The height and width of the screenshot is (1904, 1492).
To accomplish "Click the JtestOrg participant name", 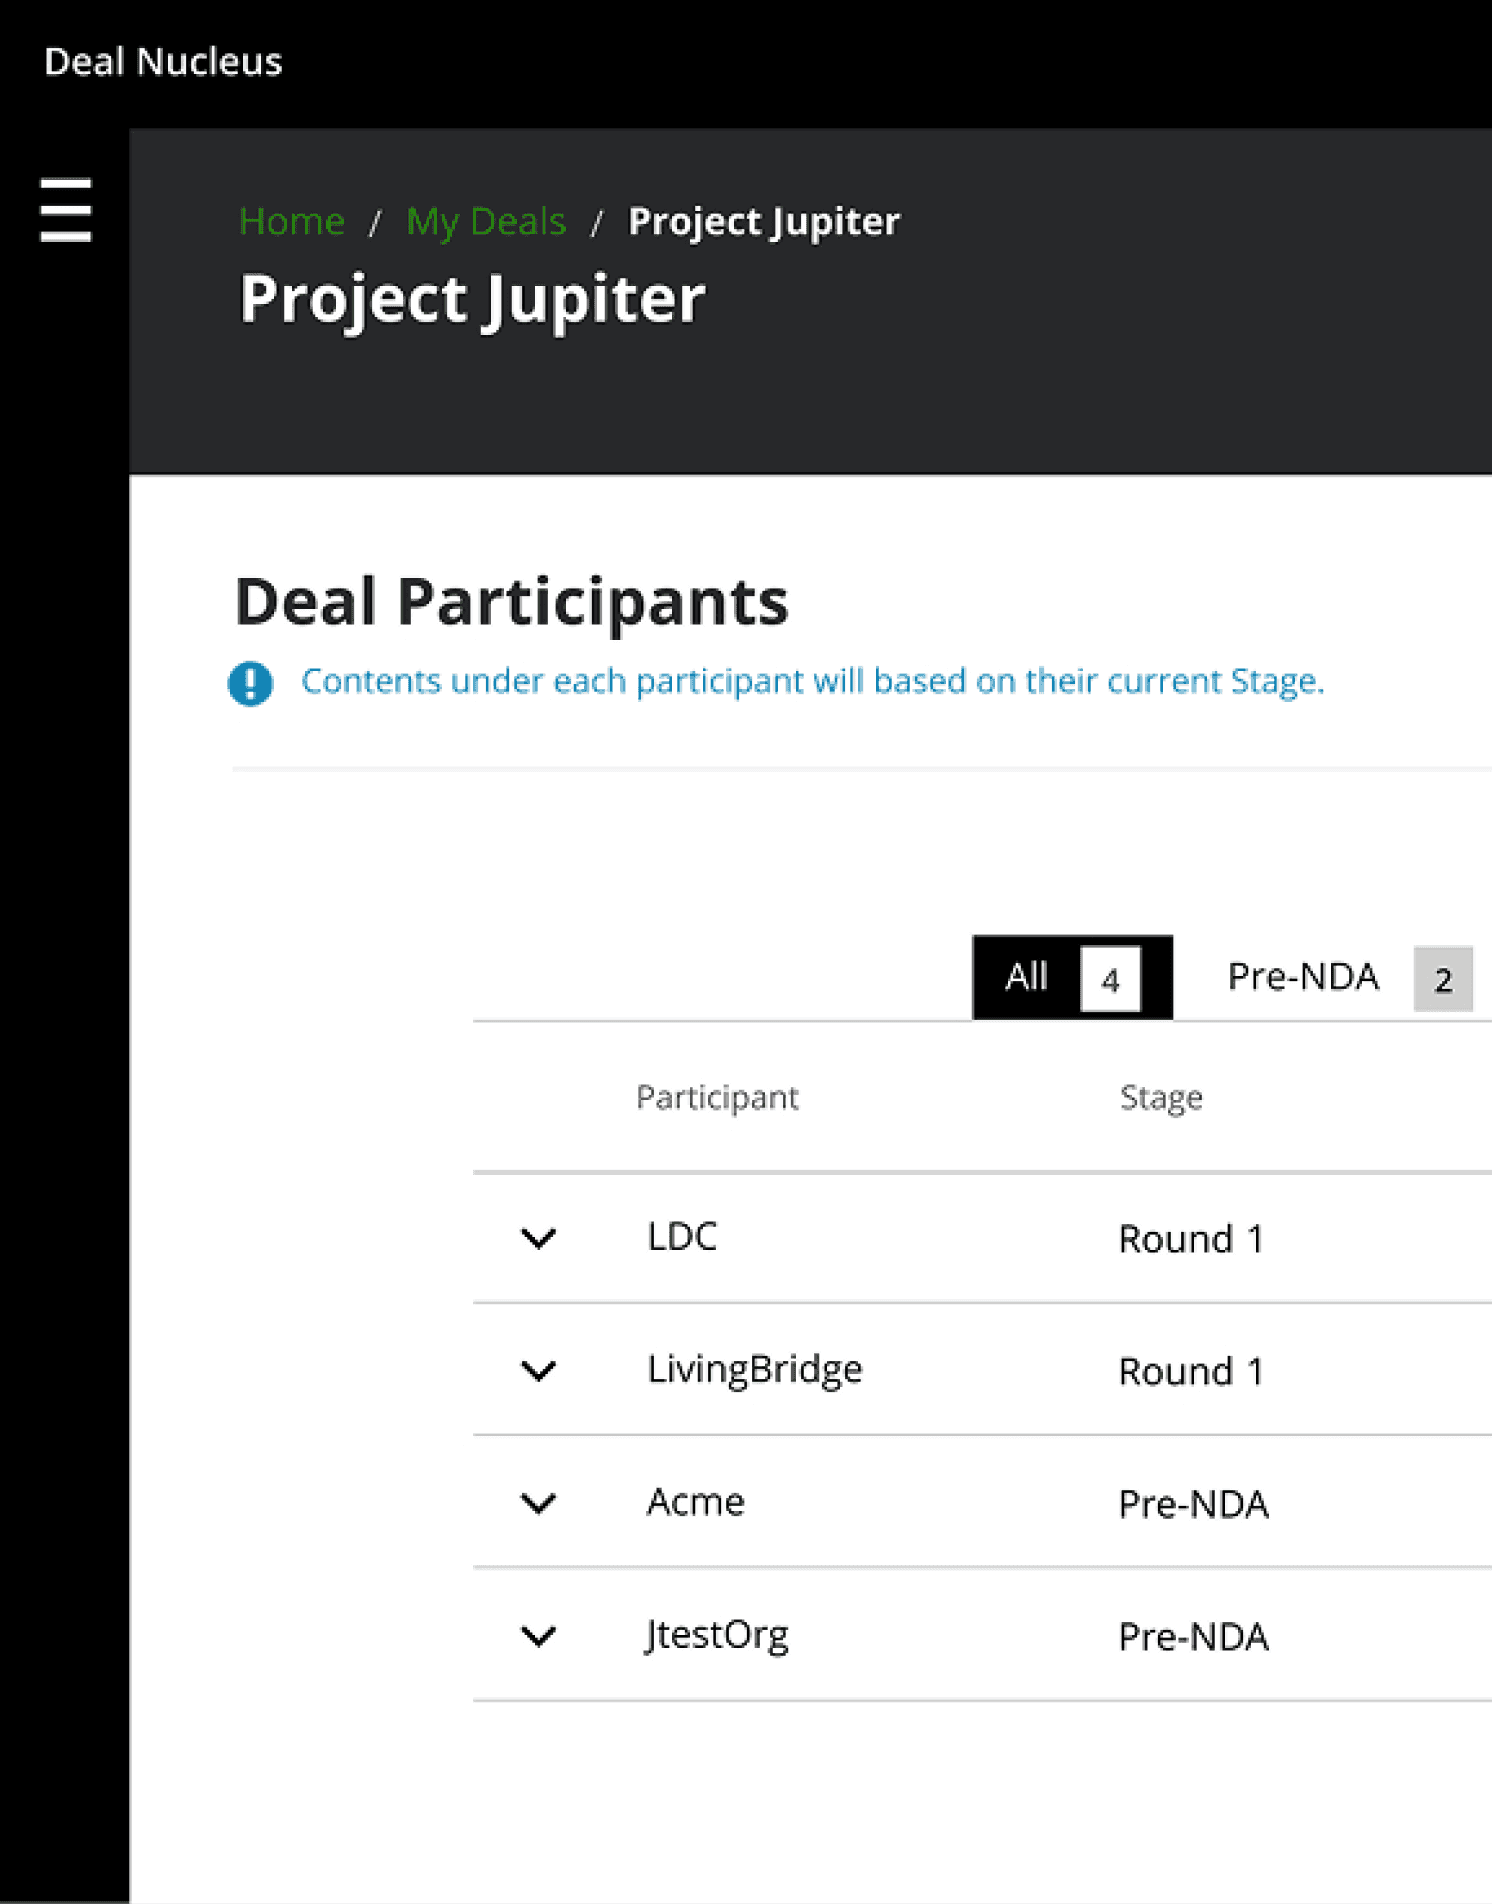I will (717, 1635).
